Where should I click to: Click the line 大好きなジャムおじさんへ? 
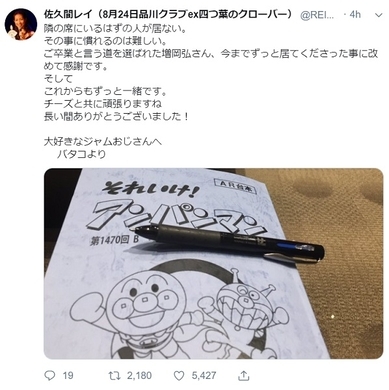click(103, 141)
